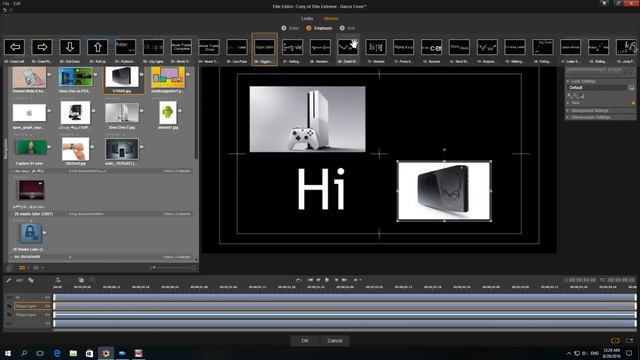Select the Xbox console image on canvas
Screen dimensions: 640x360
(x=307, y=119)
